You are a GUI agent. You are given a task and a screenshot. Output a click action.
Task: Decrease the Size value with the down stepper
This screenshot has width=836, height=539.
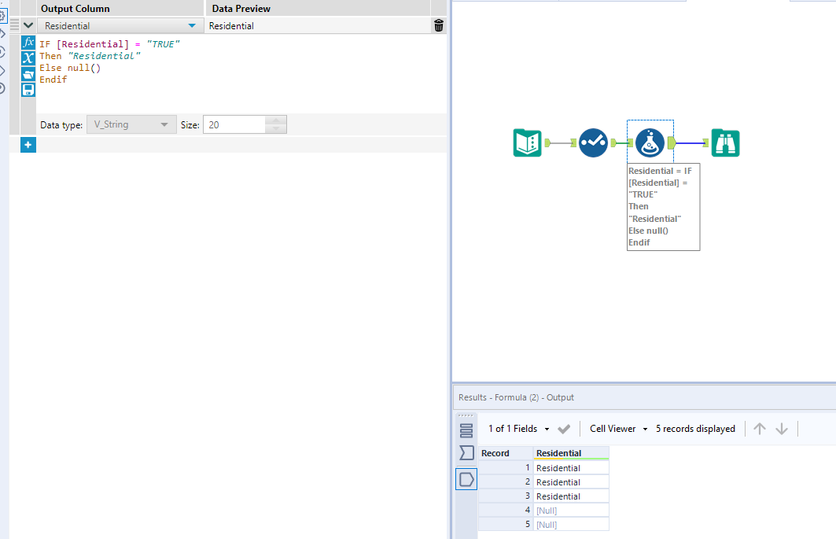[276, 129]
